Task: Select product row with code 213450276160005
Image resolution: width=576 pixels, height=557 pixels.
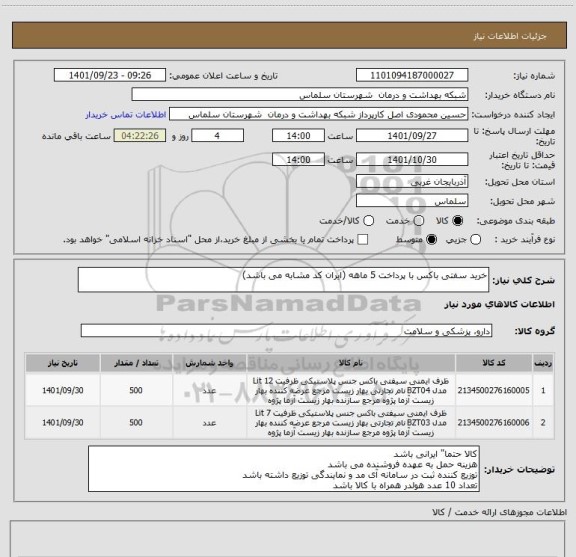Action: point(289,390)
